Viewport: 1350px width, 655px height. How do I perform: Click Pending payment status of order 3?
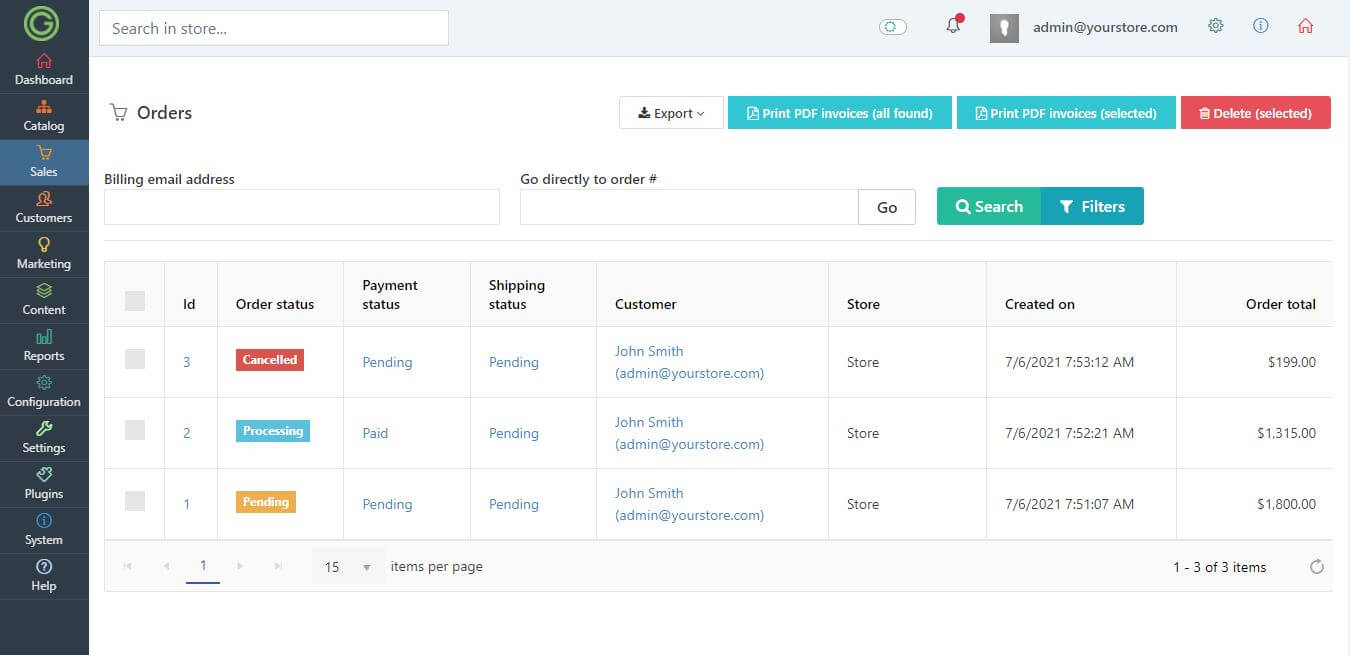[x=387, y=362]
